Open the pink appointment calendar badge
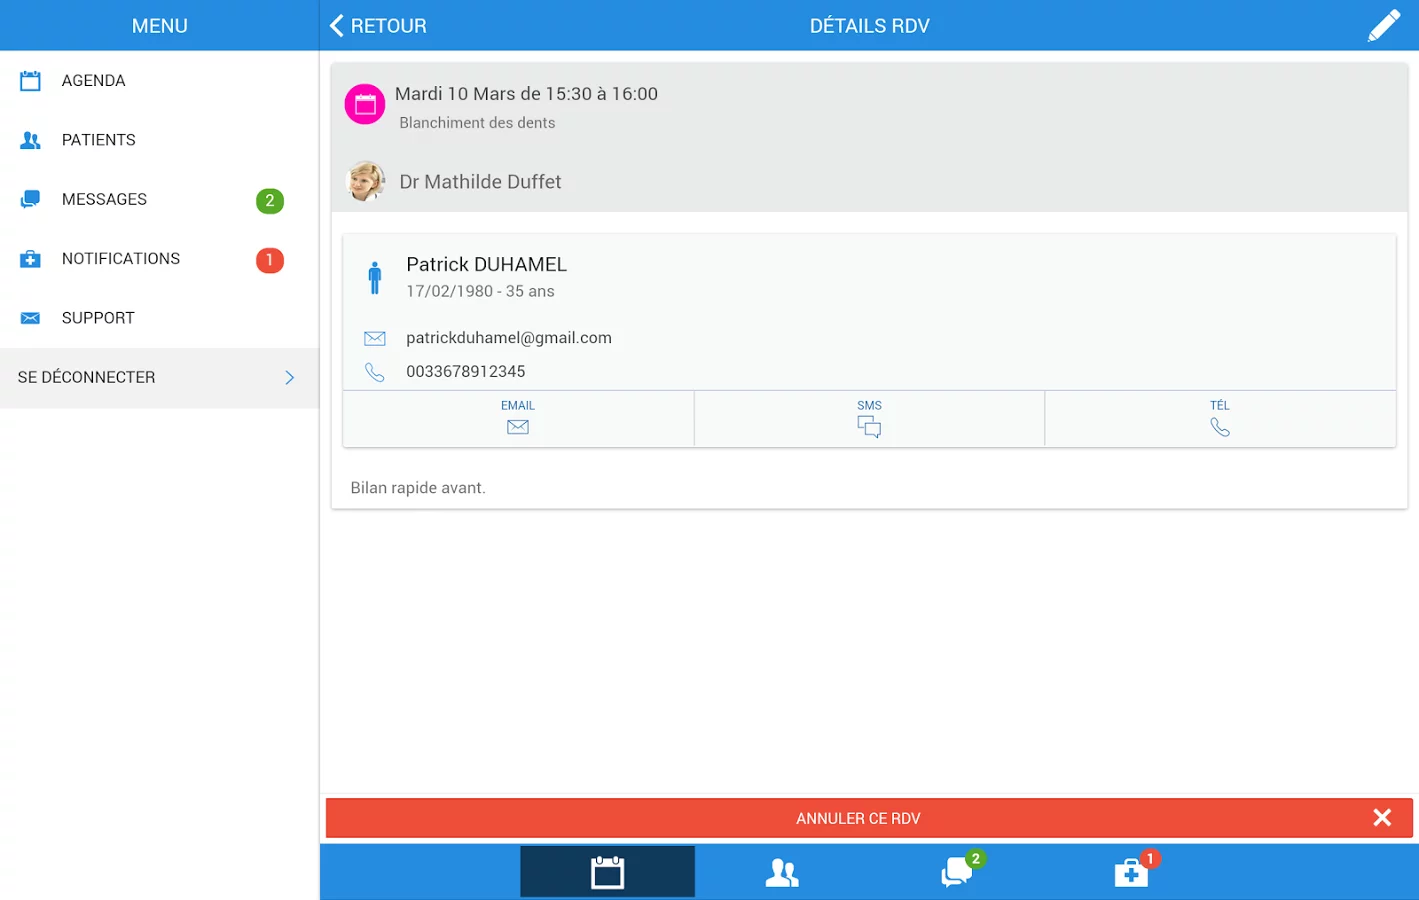Viewport: 1419px width, 900px height. point(364,104)
